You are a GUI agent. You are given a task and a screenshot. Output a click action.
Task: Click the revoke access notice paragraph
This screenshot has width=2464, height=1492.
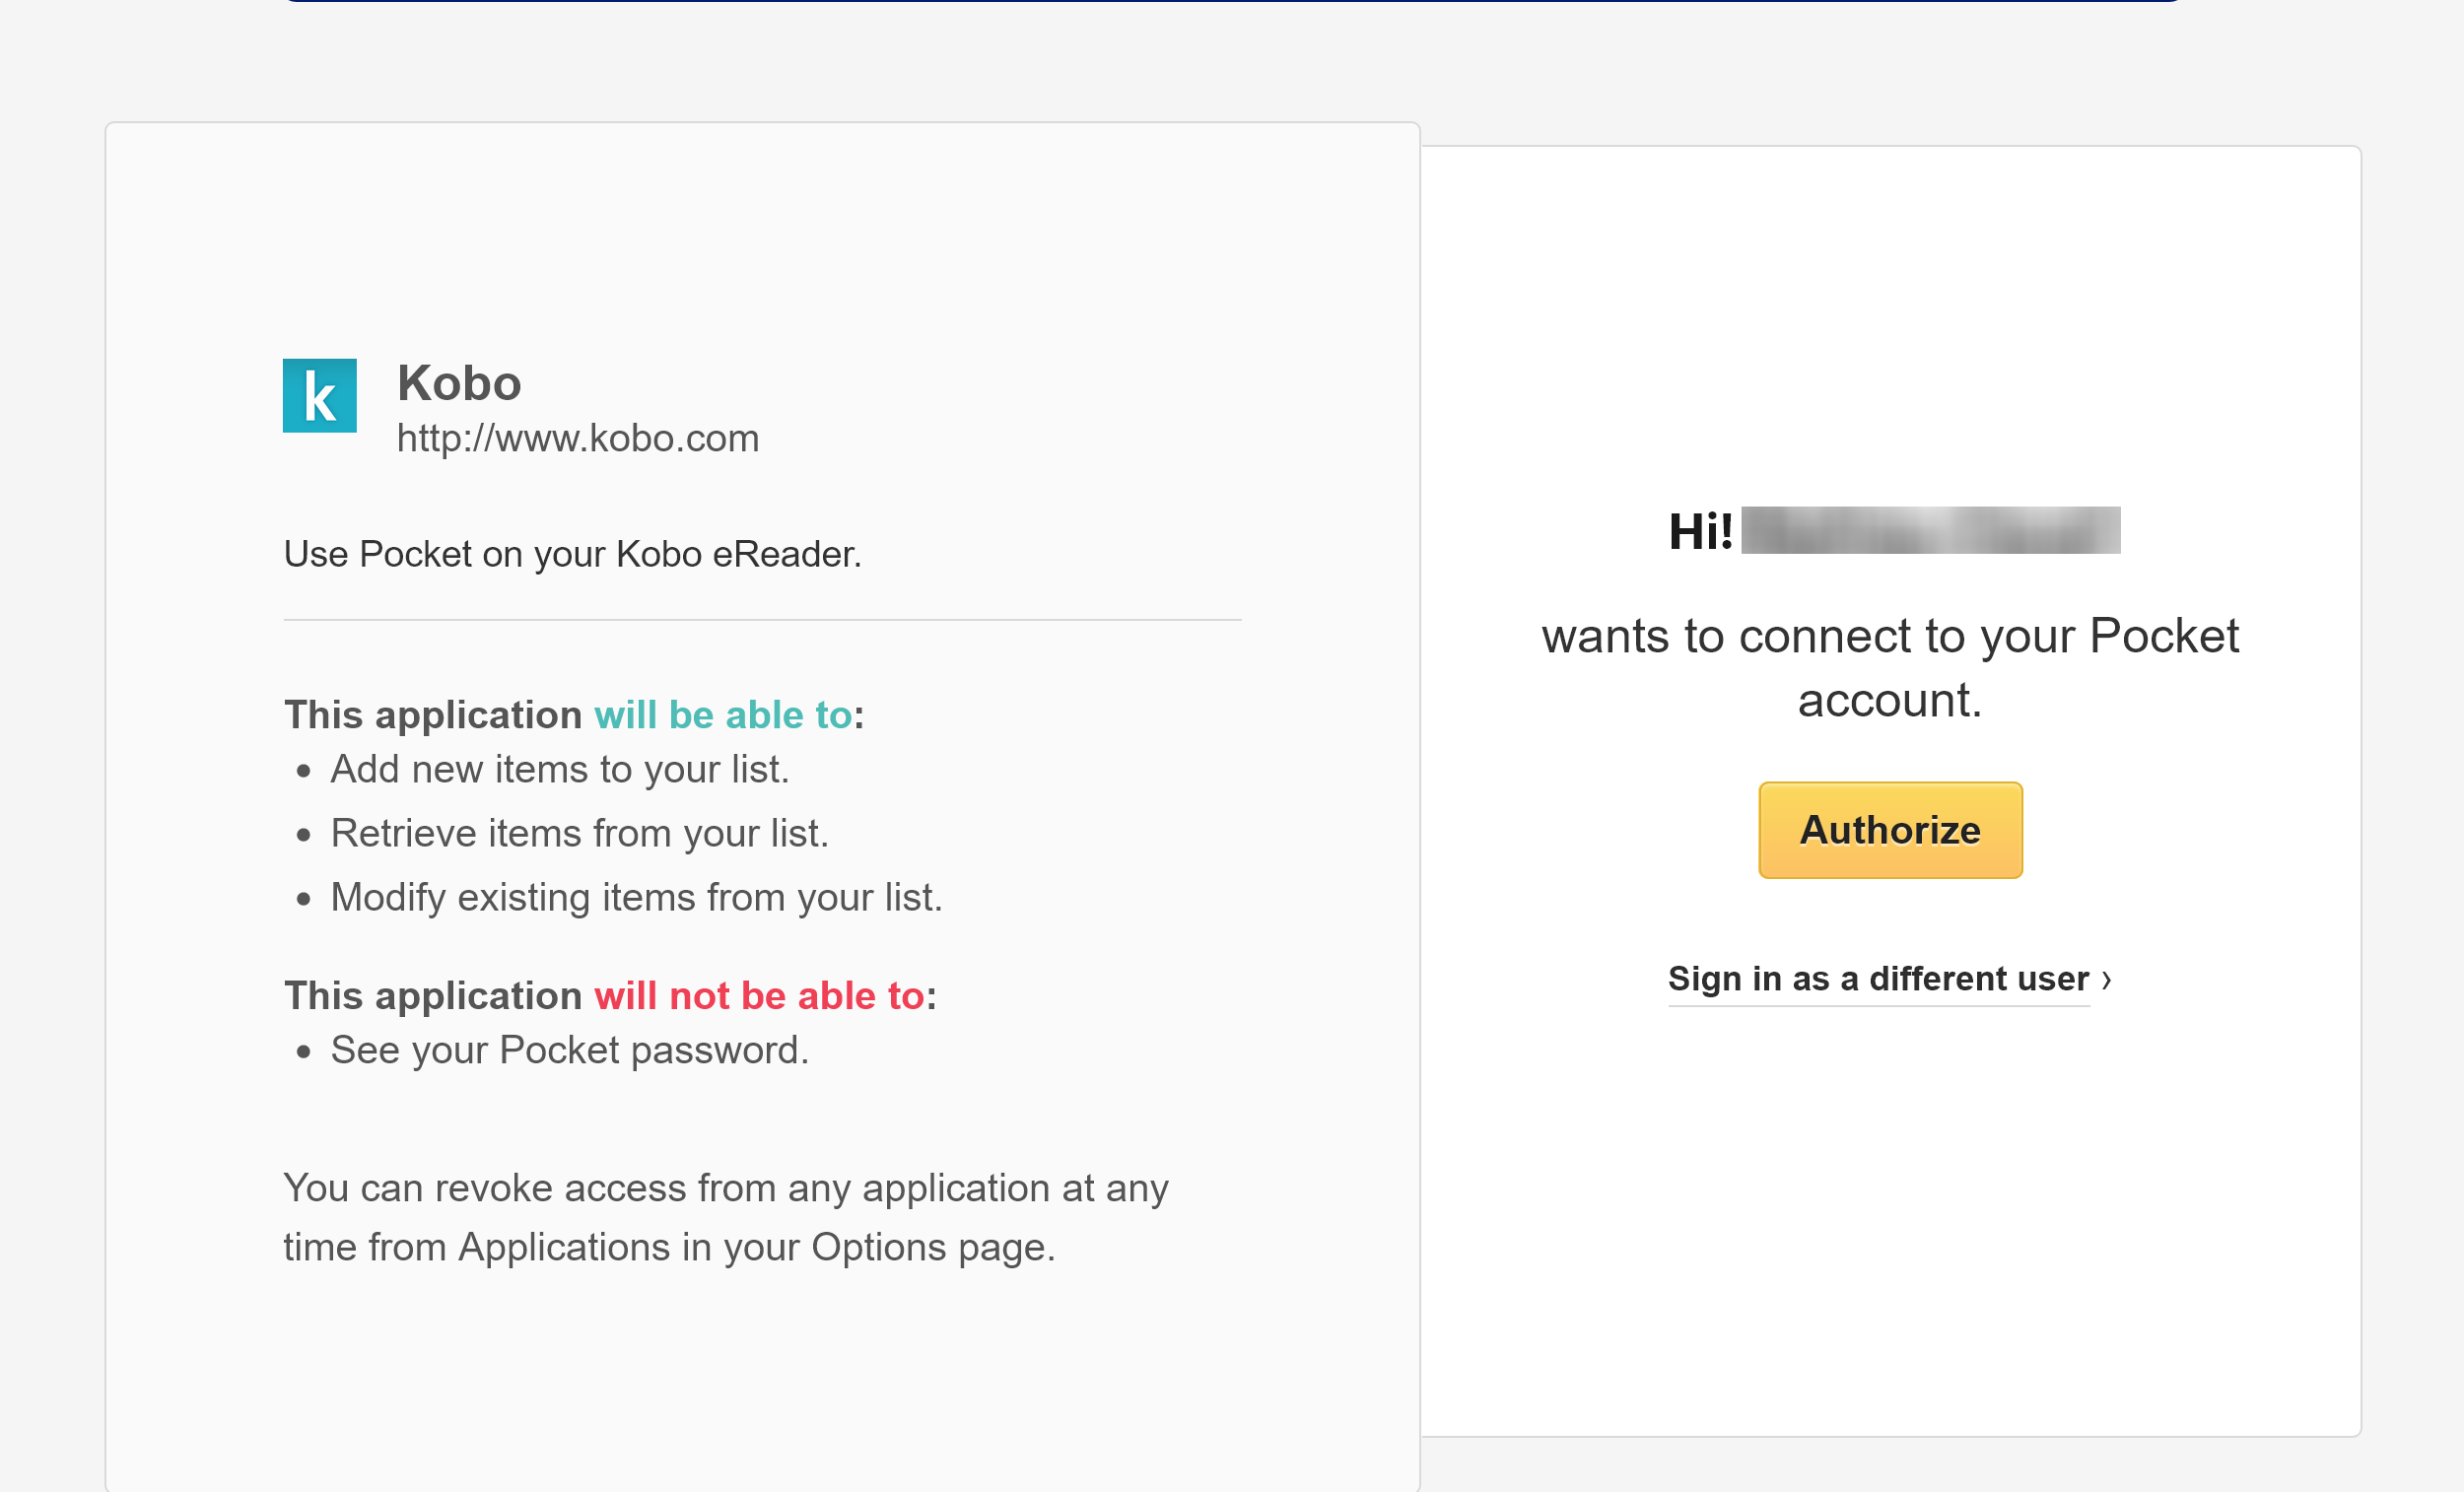click(x=725, y=1217)
